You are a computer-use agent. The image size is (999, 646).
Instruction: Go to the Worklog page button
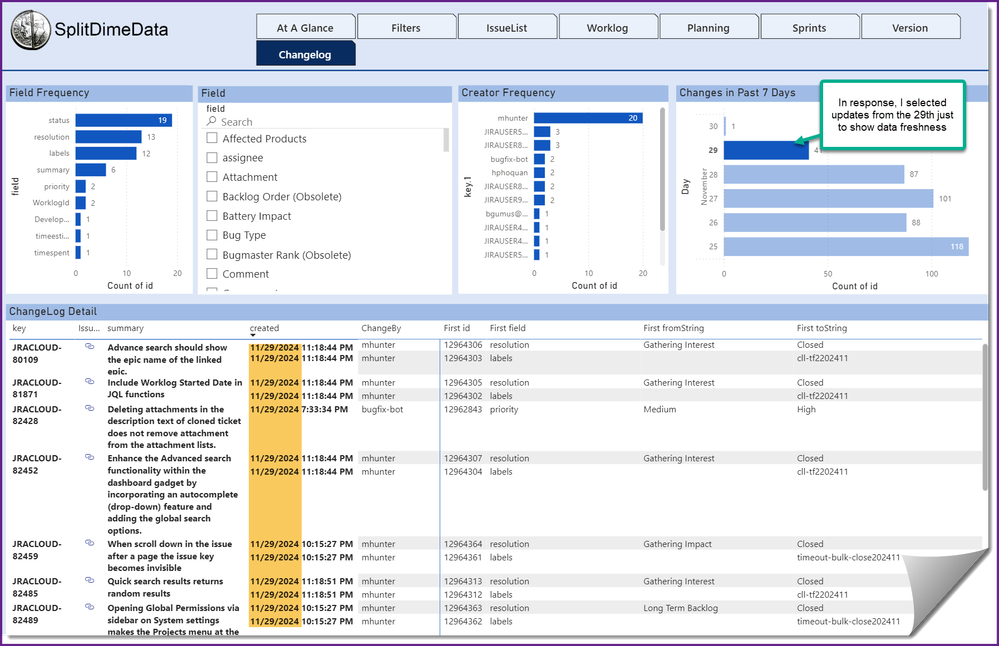607,28
